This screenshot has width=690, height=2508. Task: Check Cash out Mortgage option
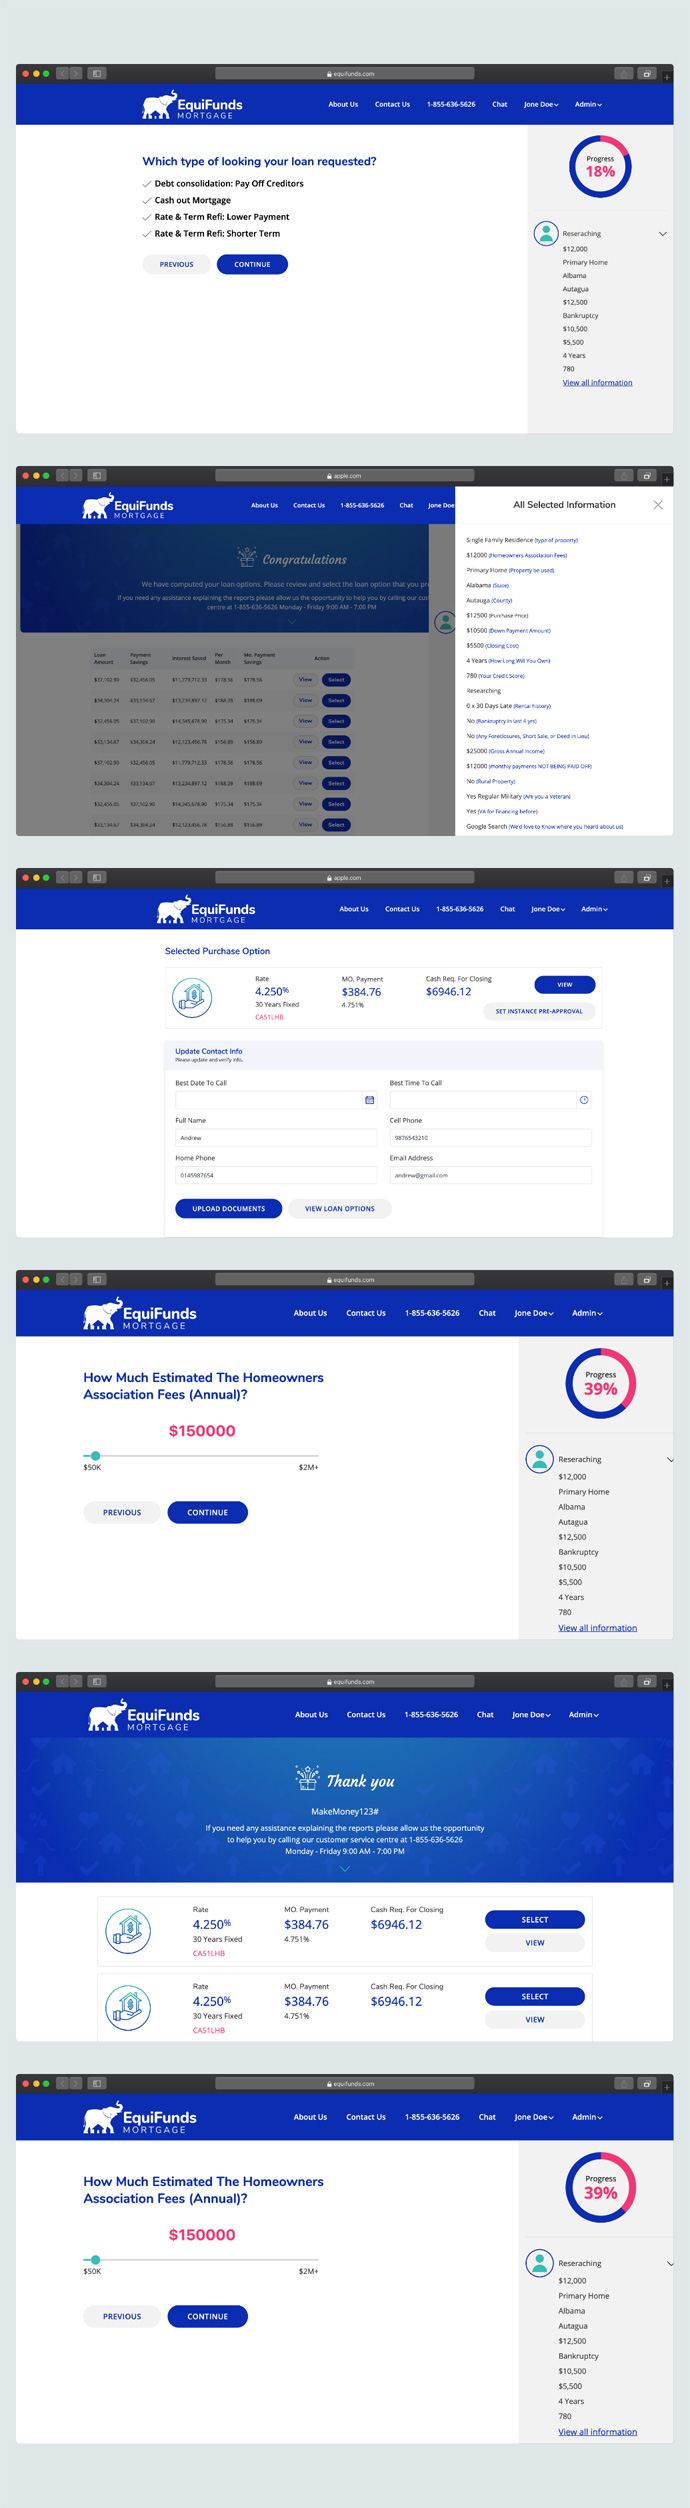[x=187, y=200]
